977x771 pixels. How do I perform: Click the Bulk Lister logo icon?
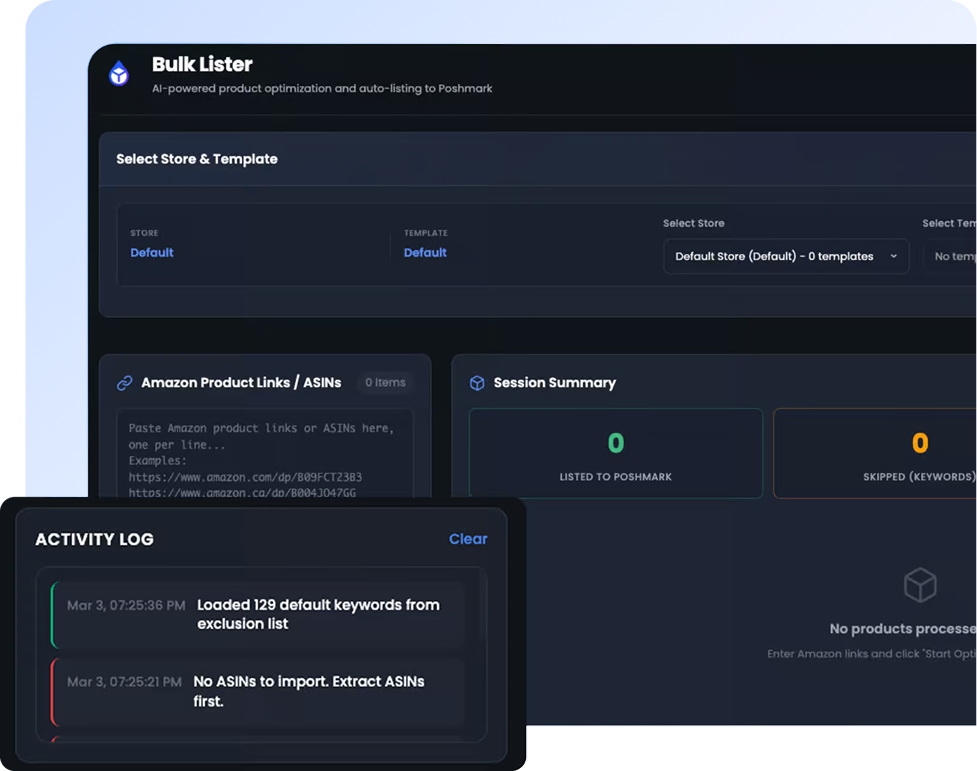(119, 74)
